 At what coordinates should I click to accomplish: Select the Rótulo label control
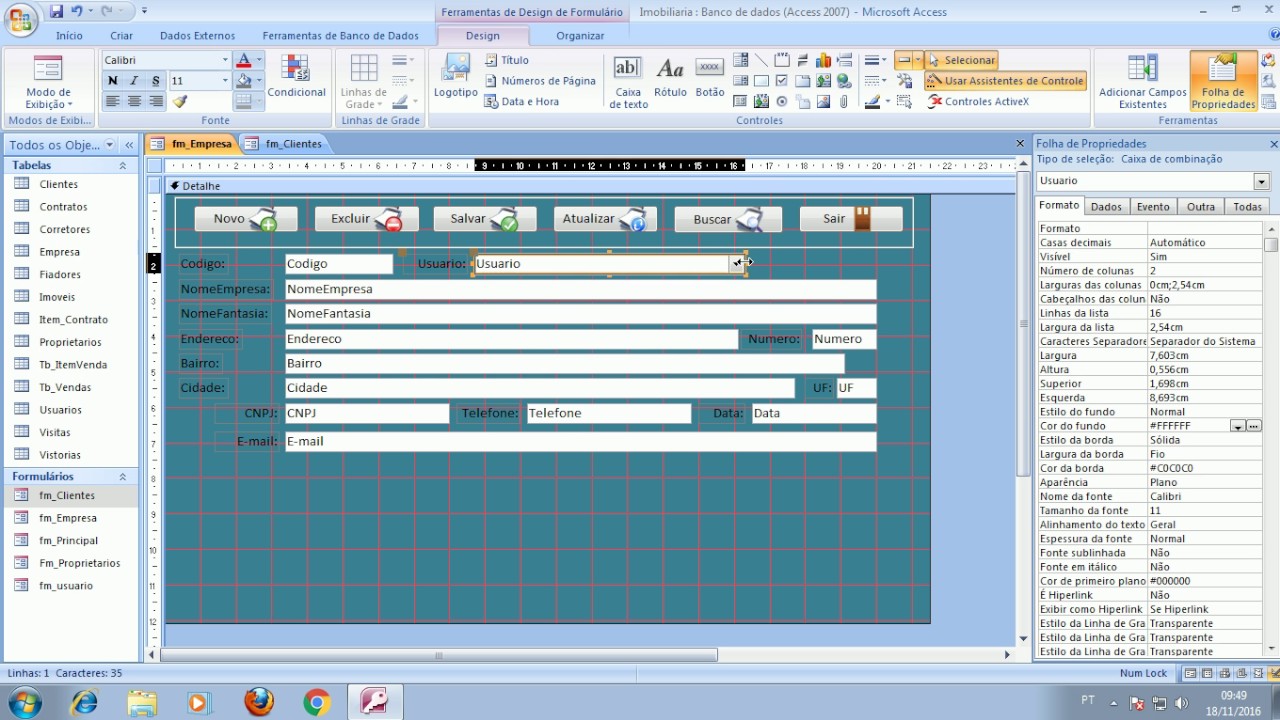tap(670, 77)
